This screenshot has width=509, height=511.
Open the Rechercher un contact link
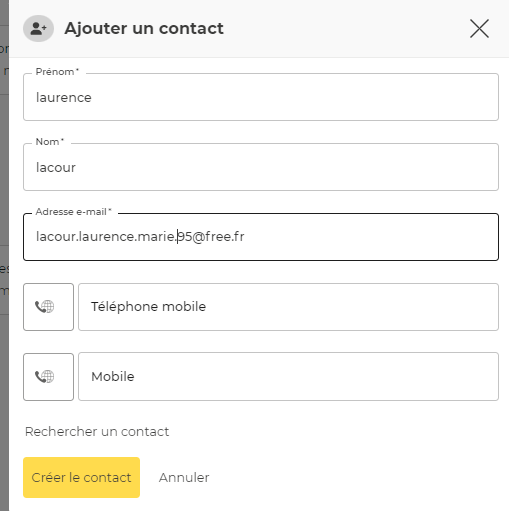click(x=97, y=432)
